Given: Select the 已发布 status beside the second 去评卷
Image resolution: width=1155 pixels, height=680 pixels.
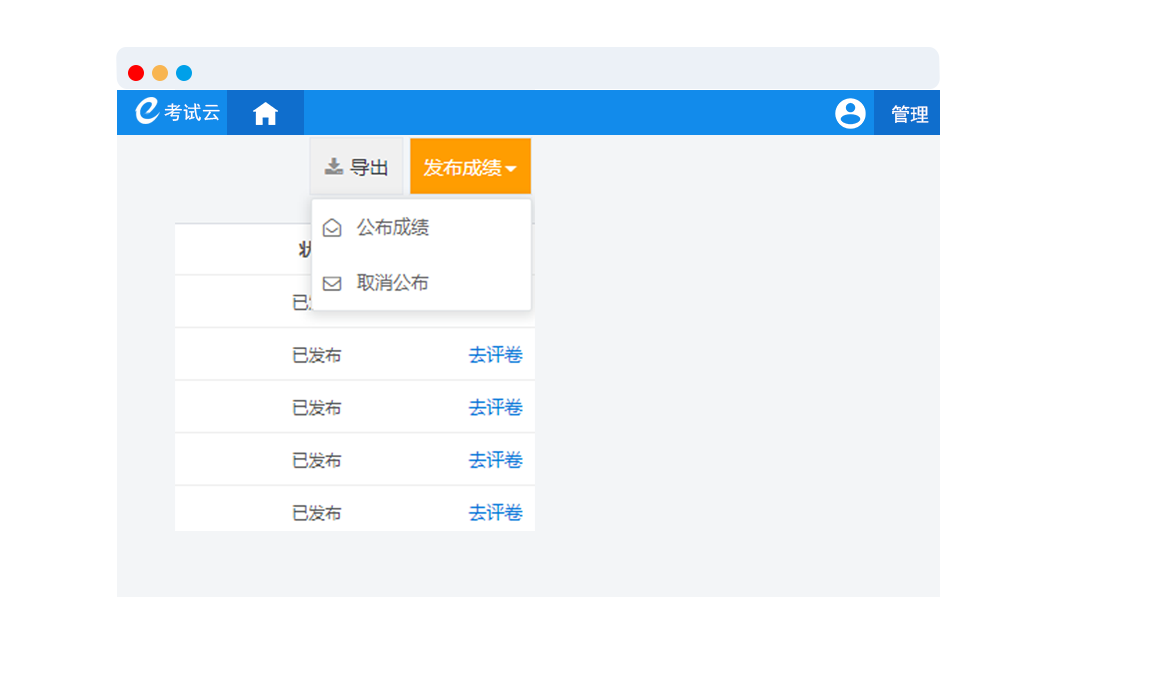Looking at the screenshot, I should (x=316, y=407).
